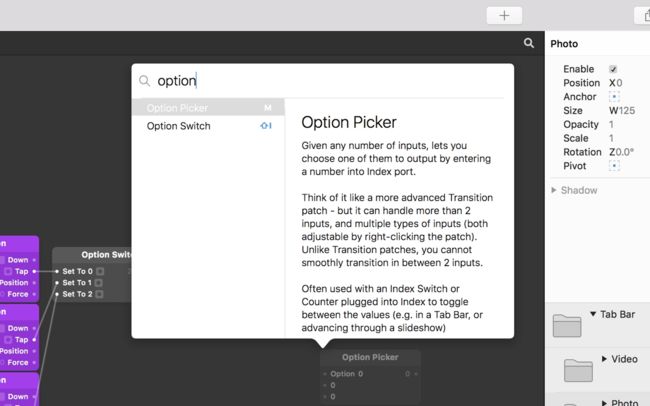
Task: Open the Video folder icon
Action: (578, 370)
